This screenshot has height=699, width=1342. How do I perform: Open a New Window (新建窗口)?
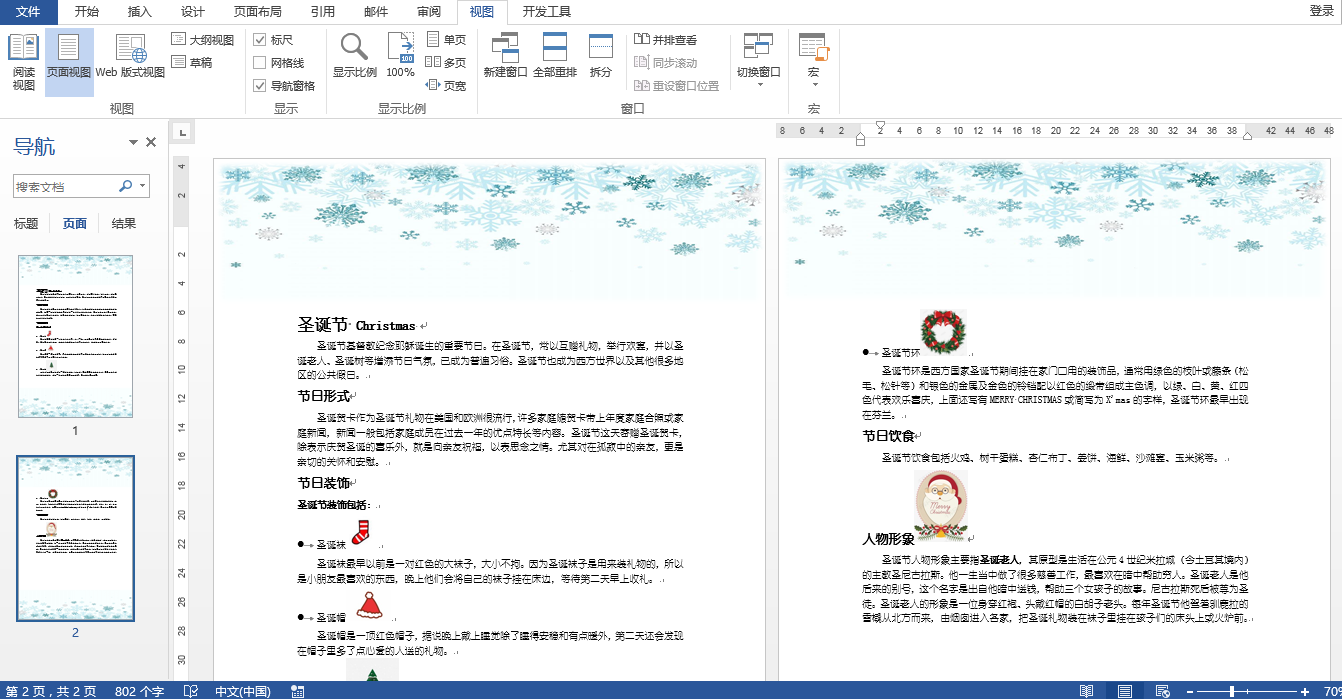click(x=505, y=56)
